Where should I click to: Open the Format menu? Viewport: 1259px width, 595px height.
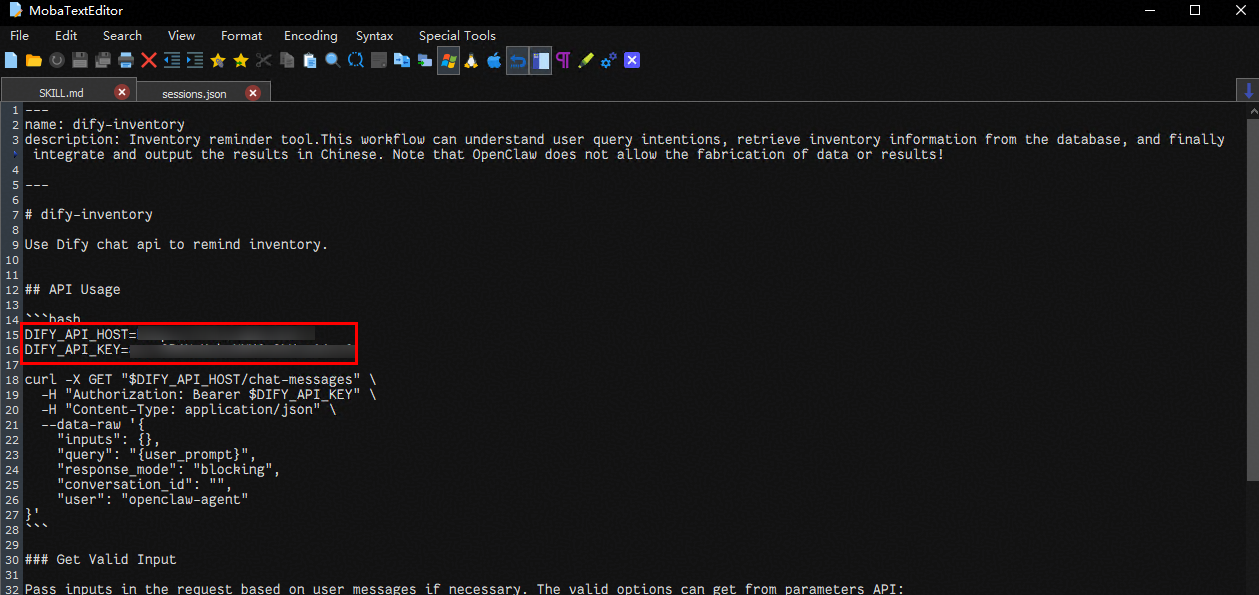(242, 36)
